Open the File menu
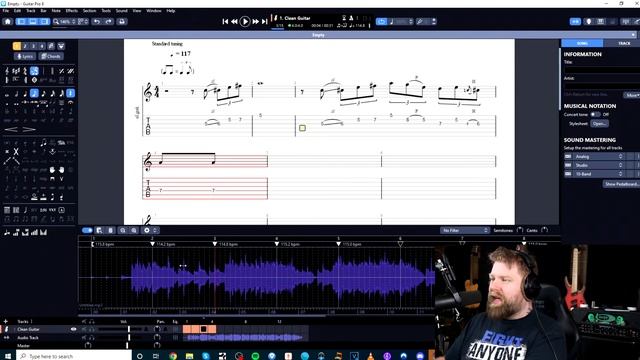Screen dimensions: 640x360 (6, 11)
